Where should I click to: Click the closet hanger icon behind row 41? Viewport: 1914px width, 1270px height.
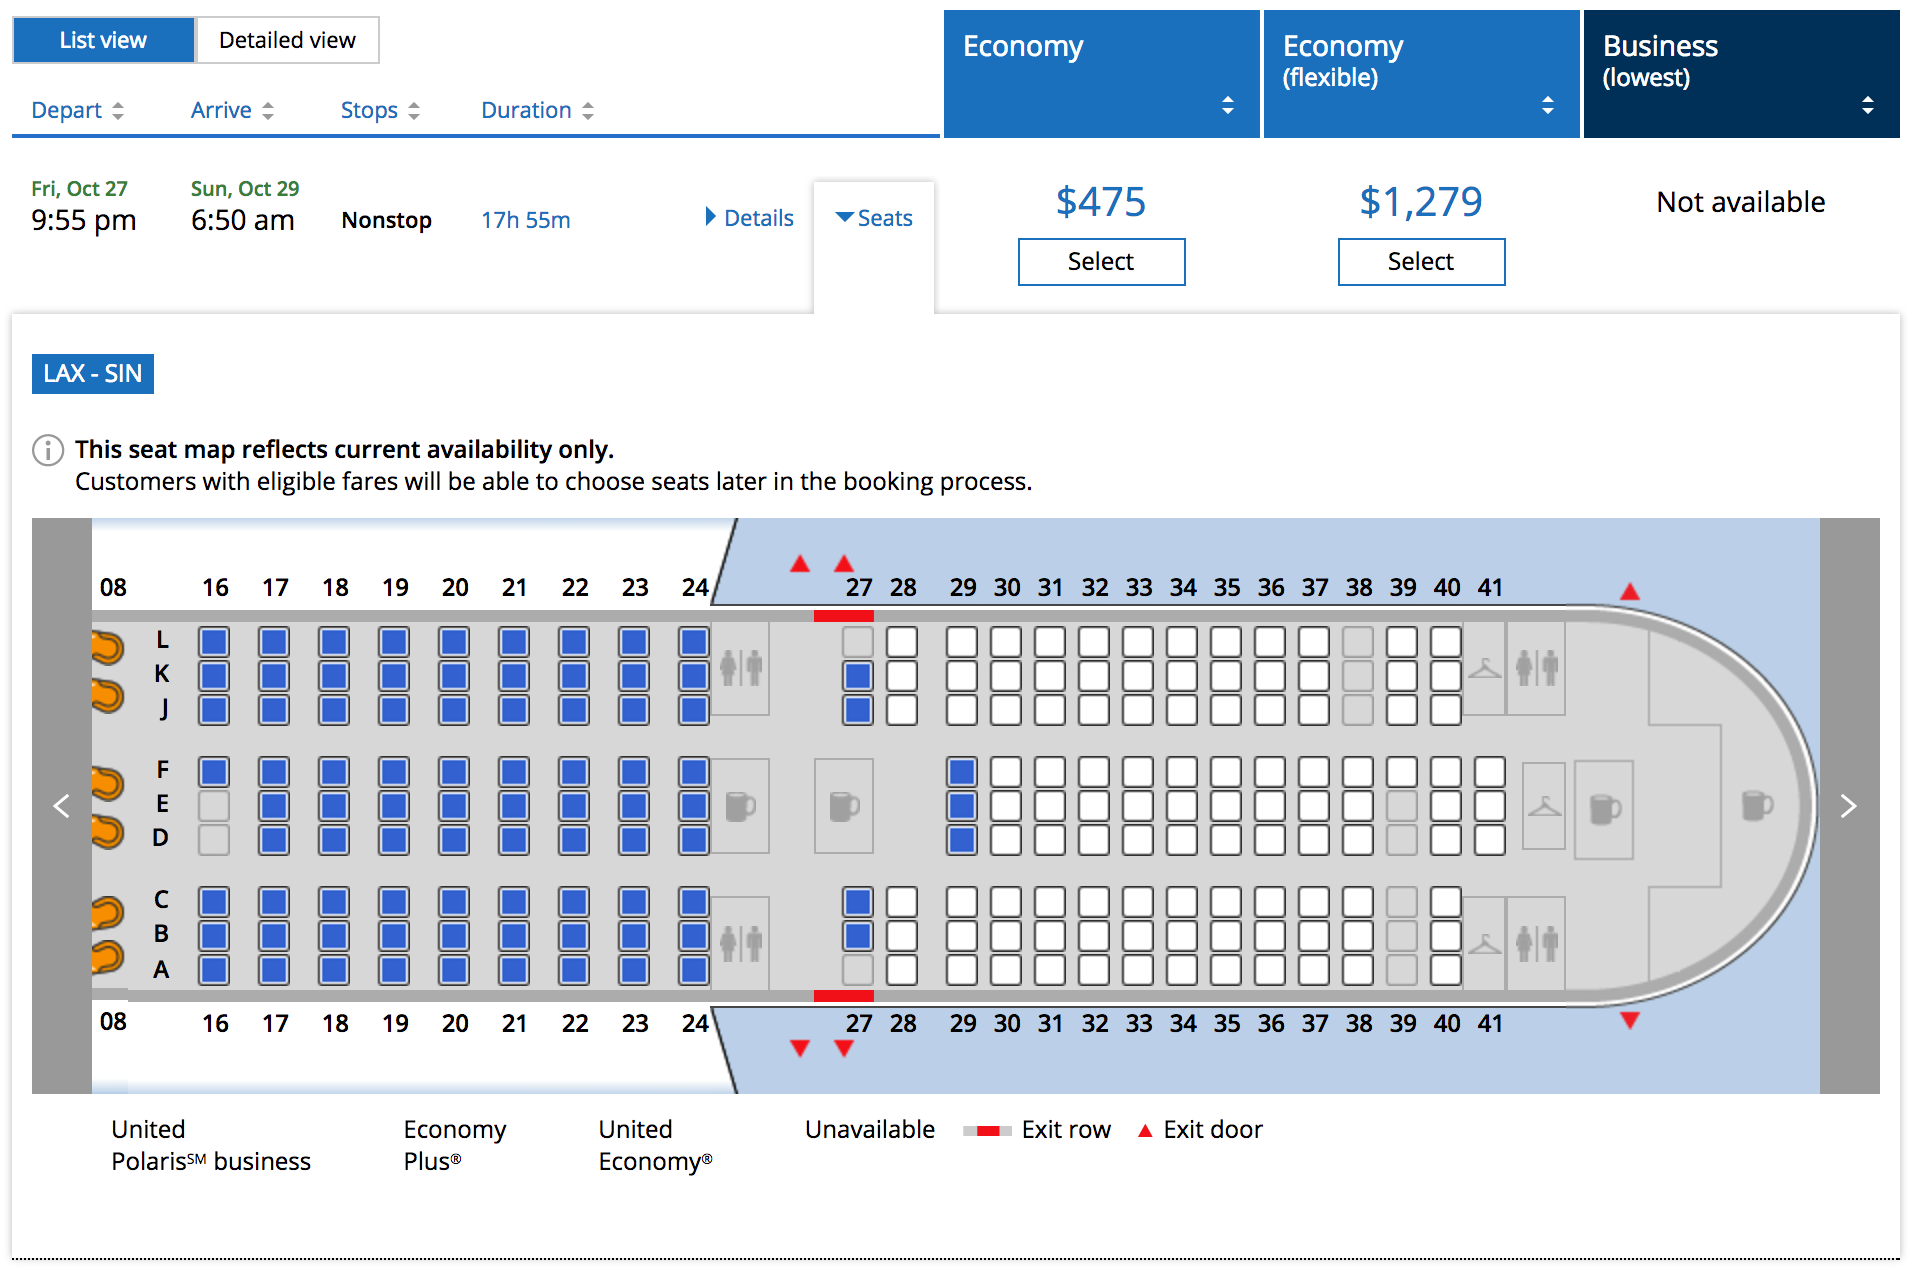1544,806
